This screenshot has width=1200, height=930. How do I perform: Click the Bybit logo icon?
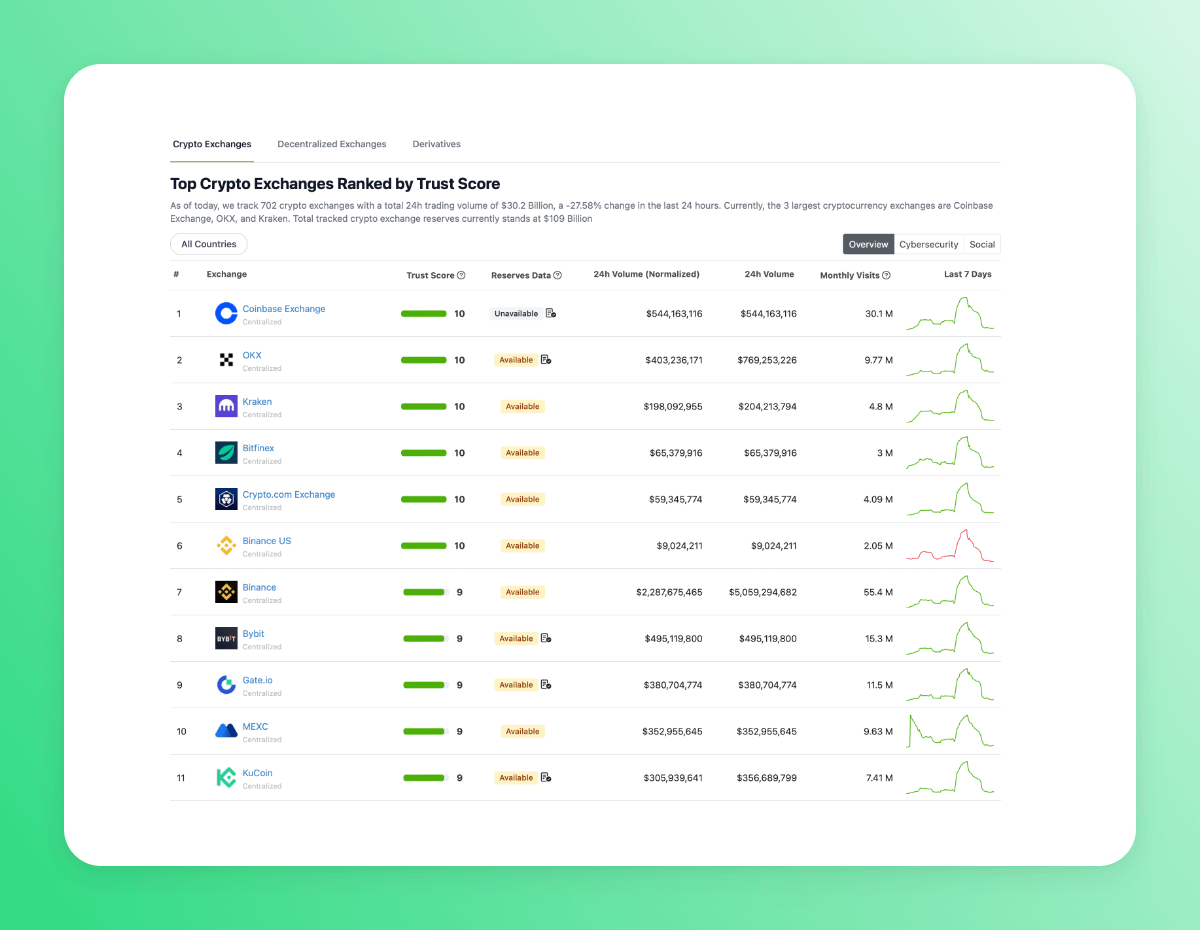click(x=226, y=639)
